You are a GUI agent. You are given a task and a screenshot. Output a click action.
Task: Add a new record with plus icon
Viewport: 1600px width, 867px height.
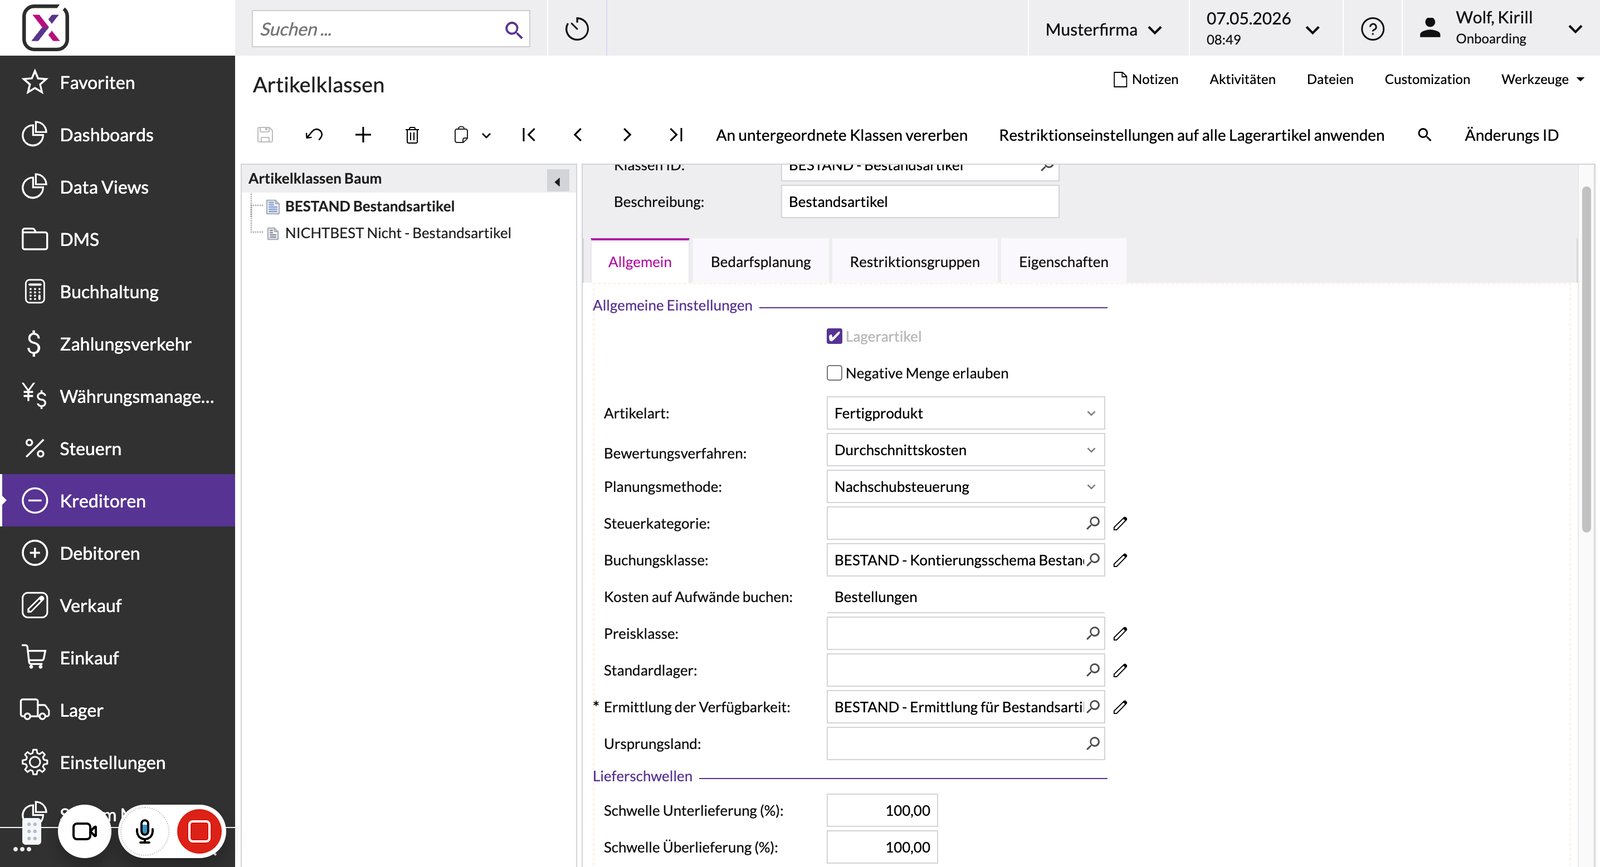[363, 135]
